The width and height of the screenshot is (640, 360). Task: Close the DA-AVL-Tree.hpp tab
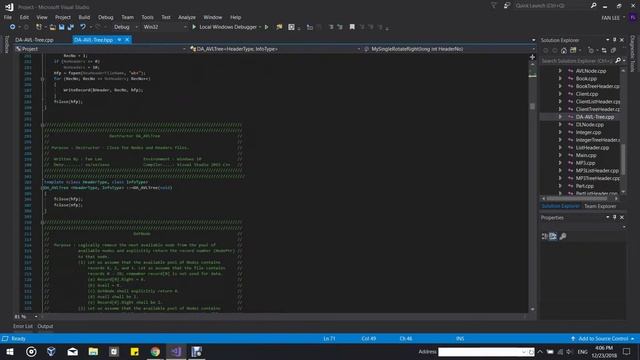point(127,40)
